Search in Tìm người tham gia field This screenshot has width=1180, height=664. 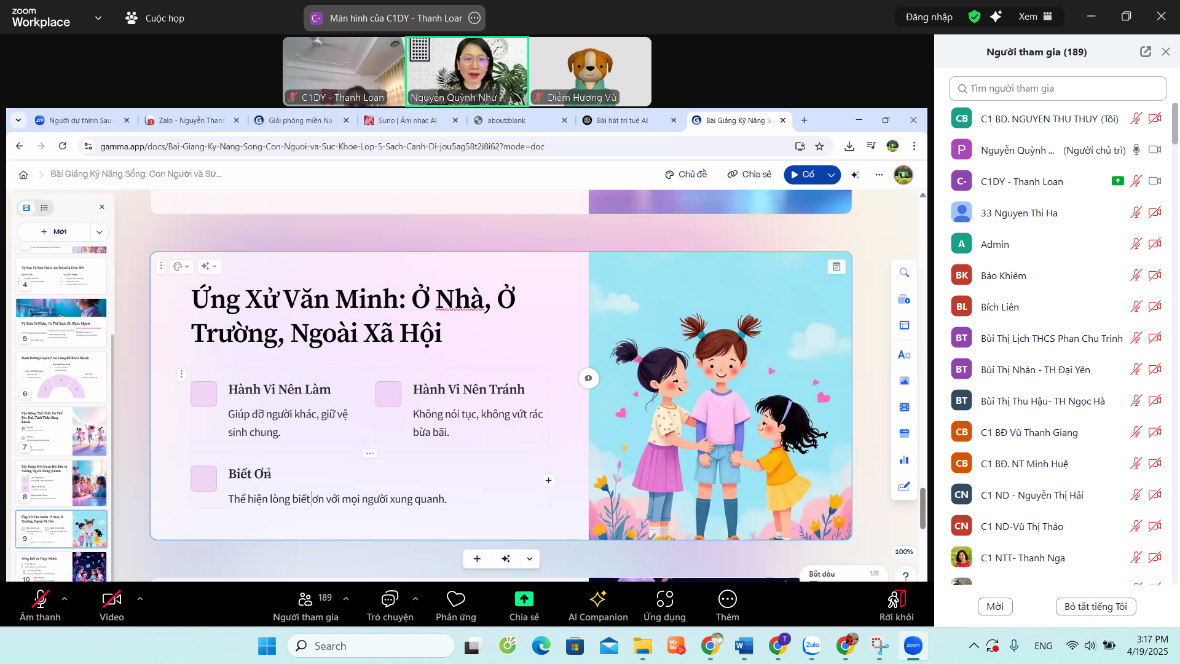point(1057,88)
